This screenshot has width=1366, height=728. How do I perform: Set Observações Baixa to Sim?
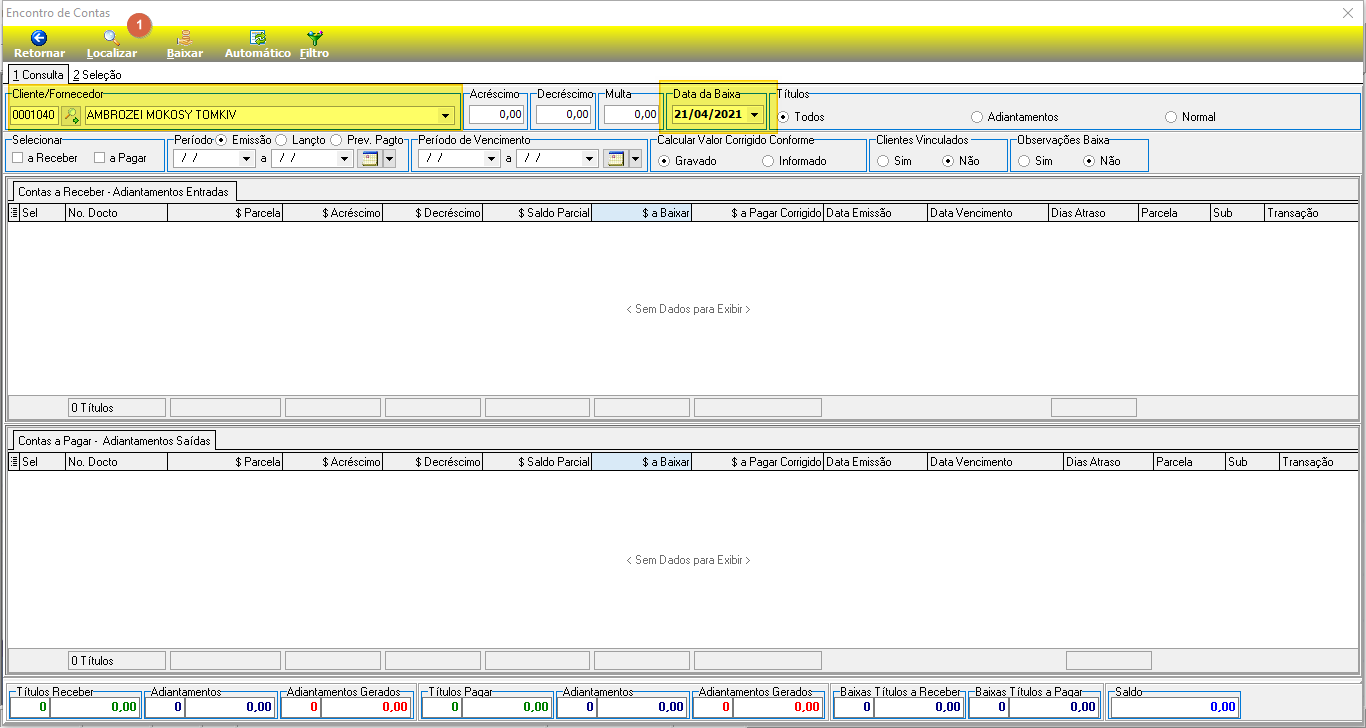1024,161
